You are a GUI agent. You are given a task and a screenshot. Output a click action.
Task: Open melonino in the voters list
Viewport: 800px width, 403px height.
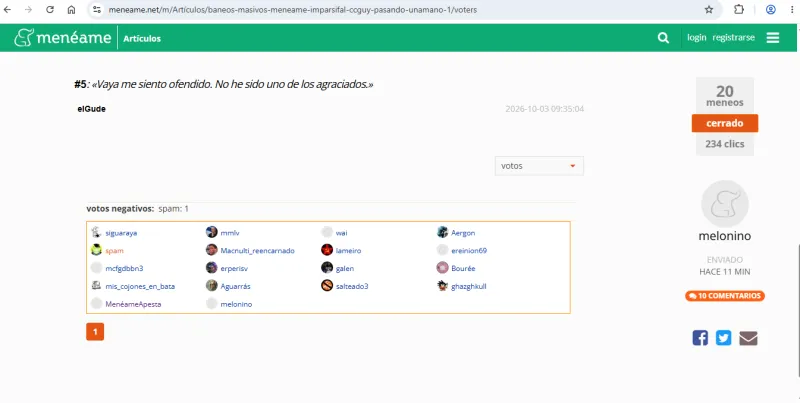click(x=236, y=305)
